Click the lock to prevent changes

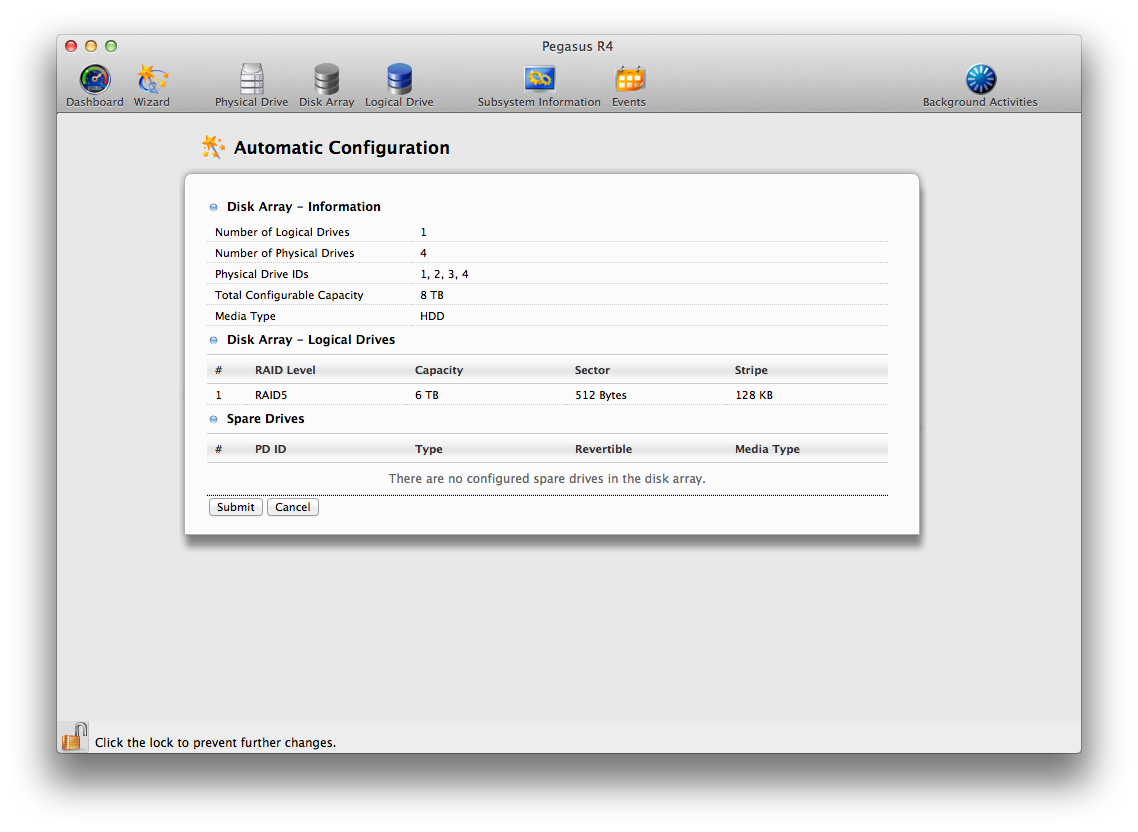click(x=74, y=737)
